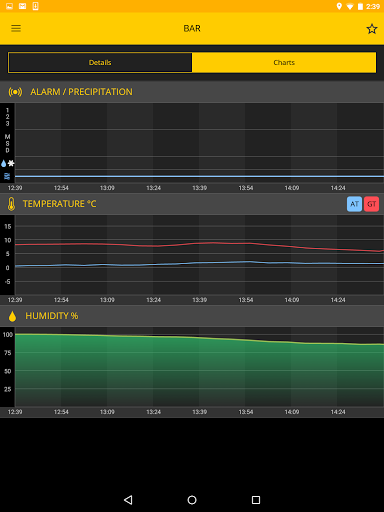The height and width of the screenshot is (512, 384).
Task: Tap the Wi-Fi status icon
Action: [350, 6]
